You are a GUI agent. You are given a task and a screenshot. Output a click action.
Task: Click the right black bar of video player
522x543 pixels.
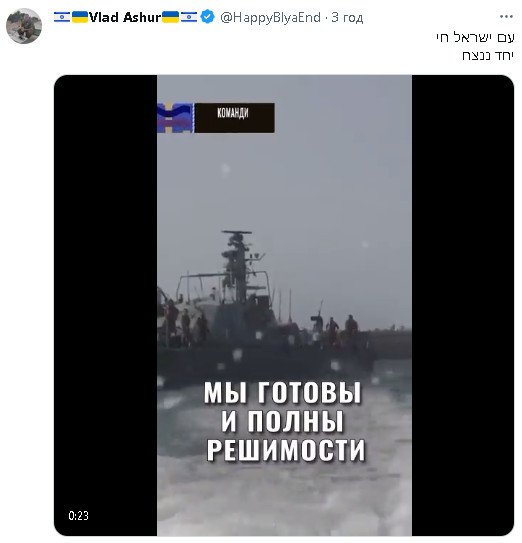[x=463, y=305]
